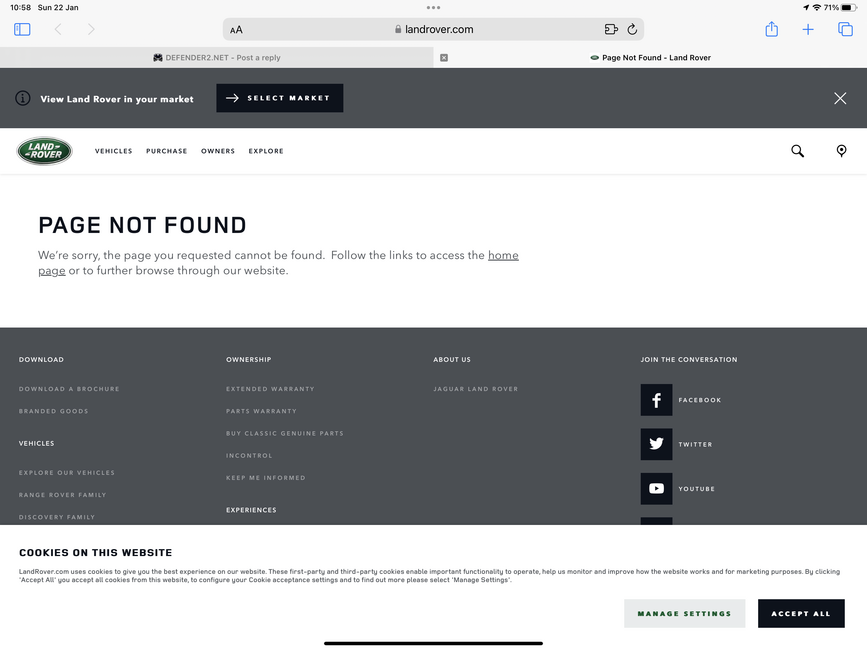Click Download a Brochure footer link
This screenshot has width=867, height=650.
click(x=69, y=389)
